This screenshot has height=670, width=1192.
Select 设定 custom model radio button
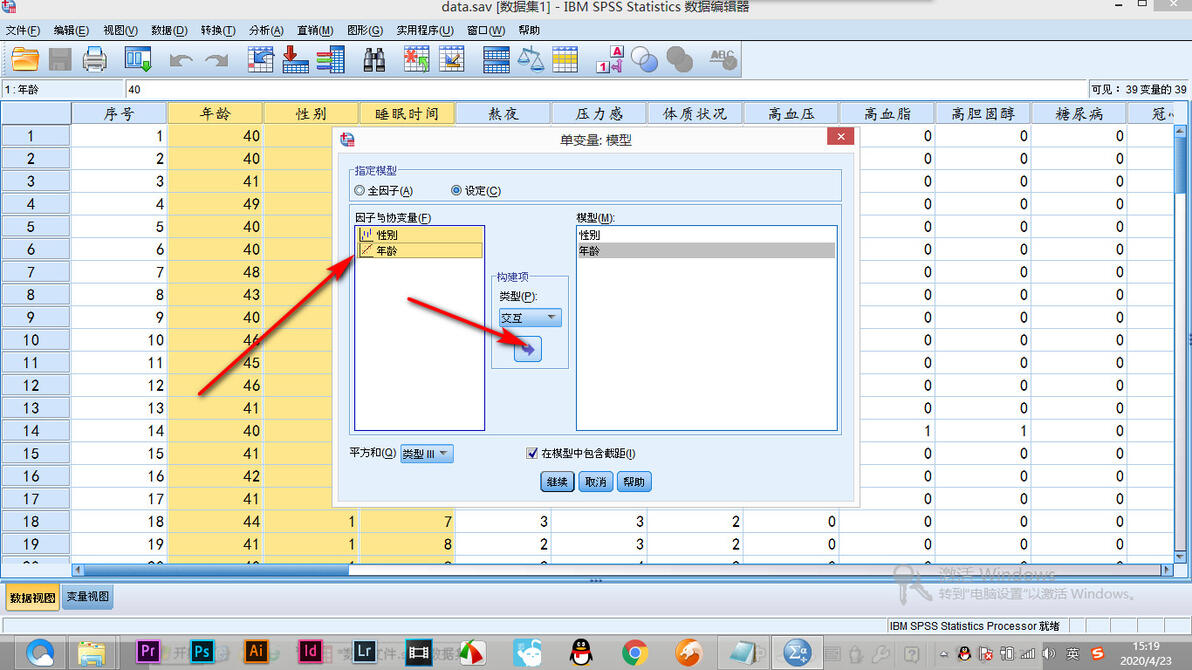pyautogui.click(x=456, y=190)
